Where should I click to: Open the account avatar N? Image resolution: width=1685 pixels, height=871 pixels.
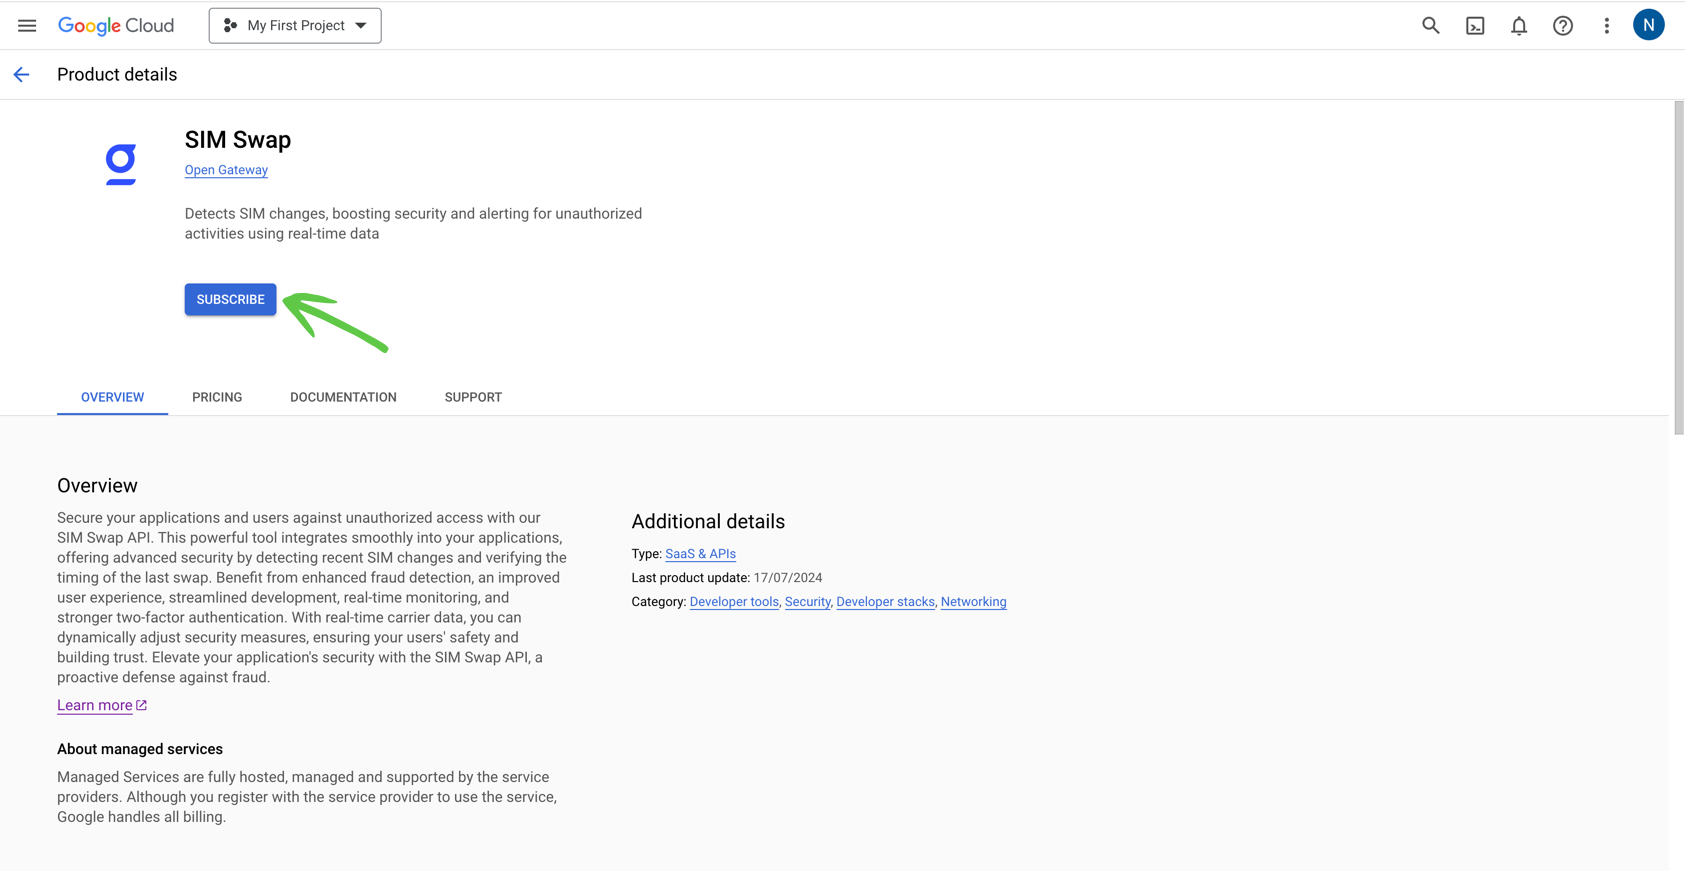pos(1649,25)
